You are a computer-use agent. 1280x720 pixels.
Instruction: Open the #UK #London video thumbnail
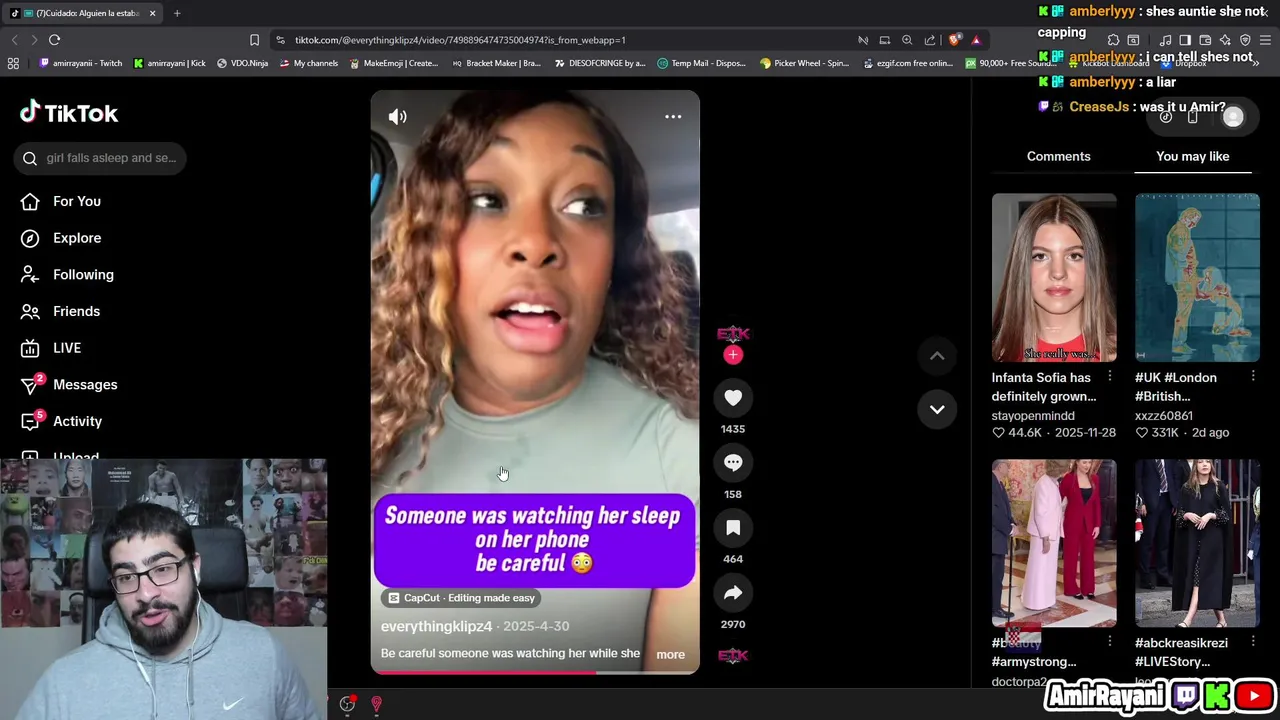point(1197,278)
